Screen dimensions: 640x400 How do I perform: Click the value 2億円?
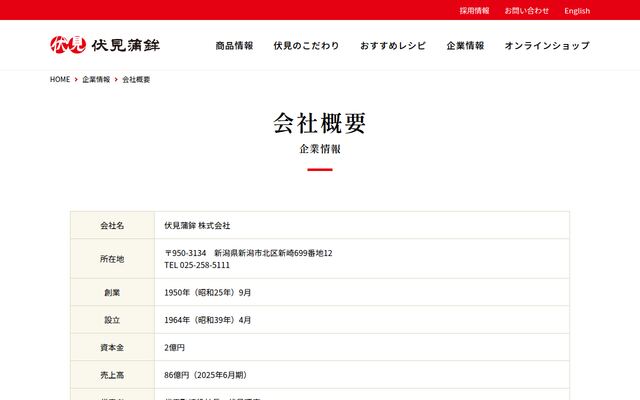[x=175, y=347]
